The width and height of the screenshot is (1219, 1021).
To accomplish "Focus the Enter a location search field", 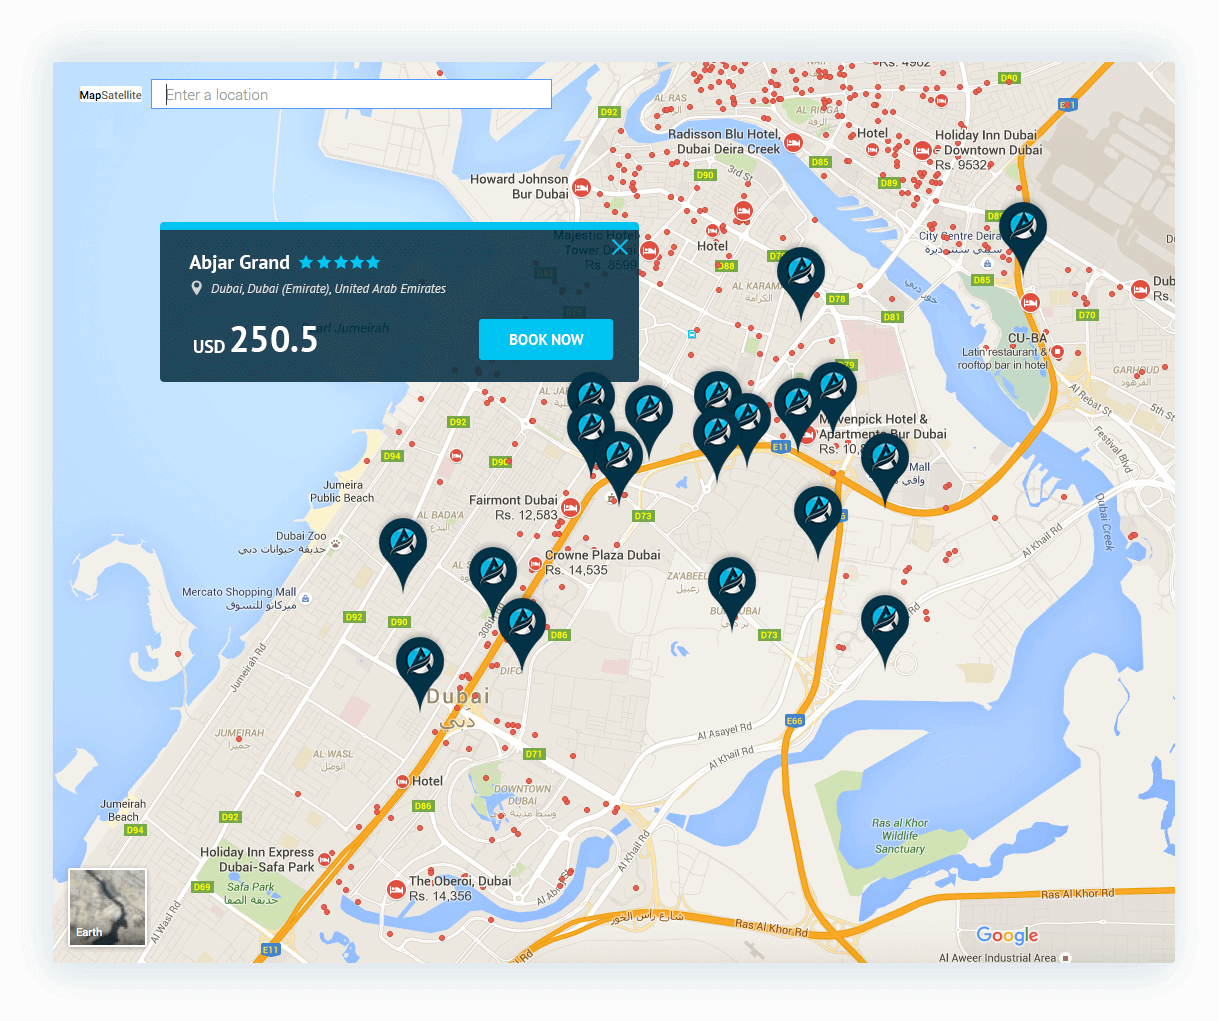I will coord(351,94).
